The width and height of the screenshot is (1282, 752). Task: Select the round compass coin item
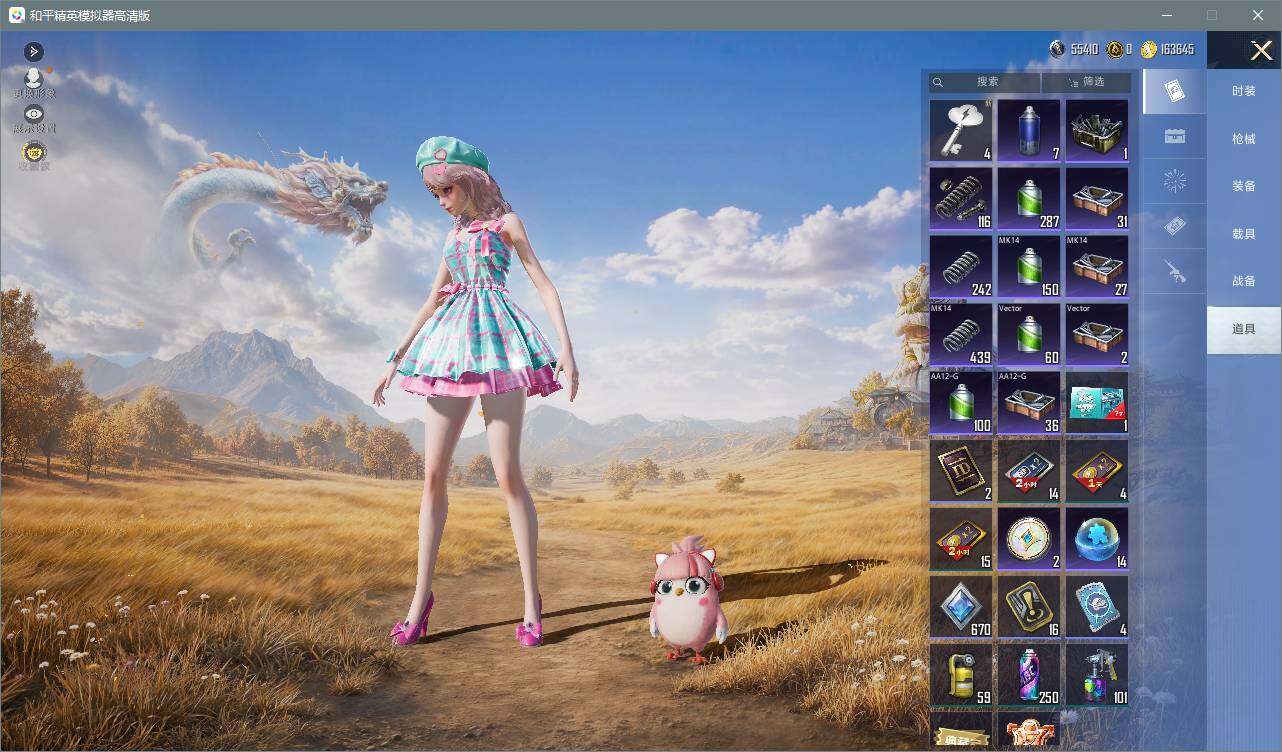[1029, 538]
